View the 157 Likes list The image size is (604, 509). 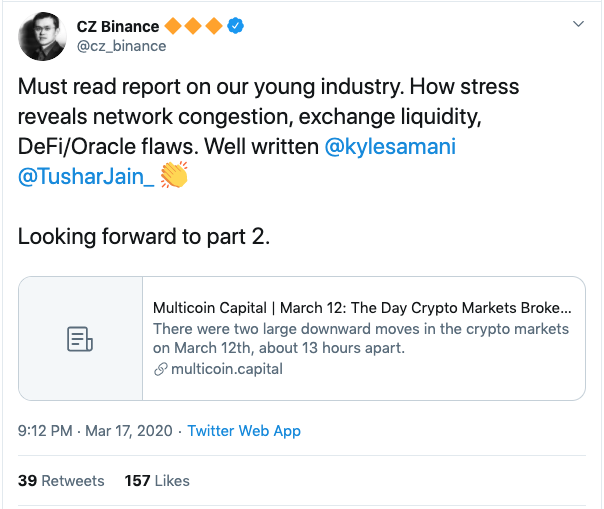click(157, 481)
